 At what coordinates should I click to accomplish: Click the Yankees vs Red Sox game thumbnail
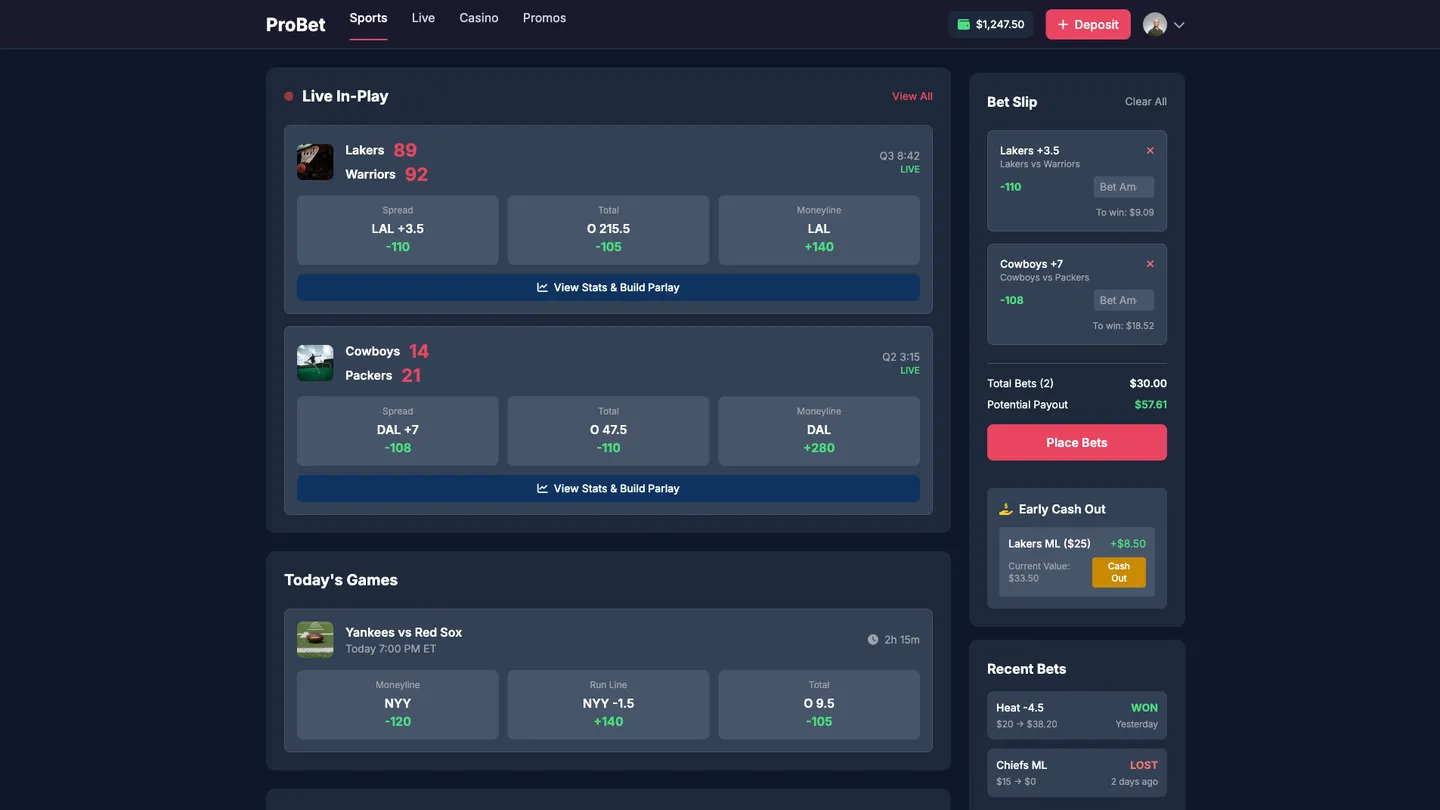(x=315, y=640)
